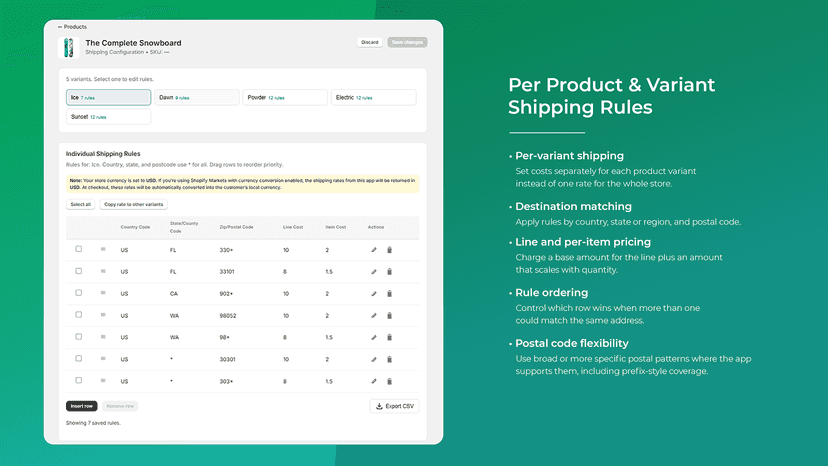This screenshot has width=828, height=466.
Task: Click the Line Cost column header
Action: click(293, 227)
